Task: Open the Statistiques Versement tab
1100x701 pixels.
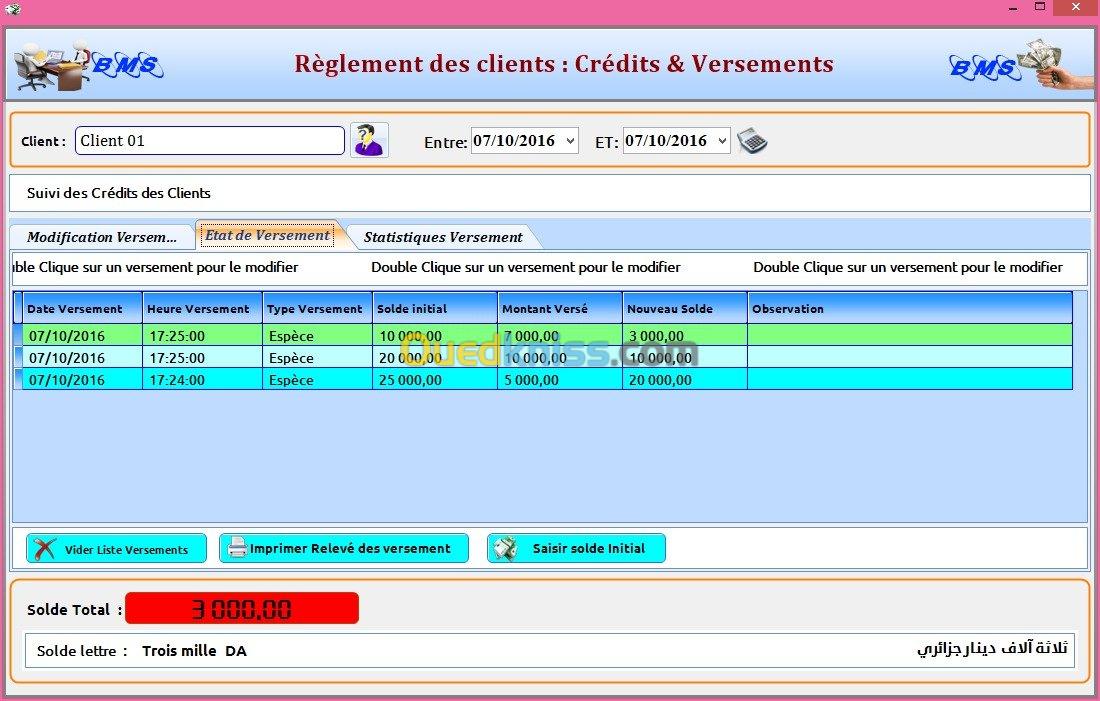Action: (x=442, y=237)
